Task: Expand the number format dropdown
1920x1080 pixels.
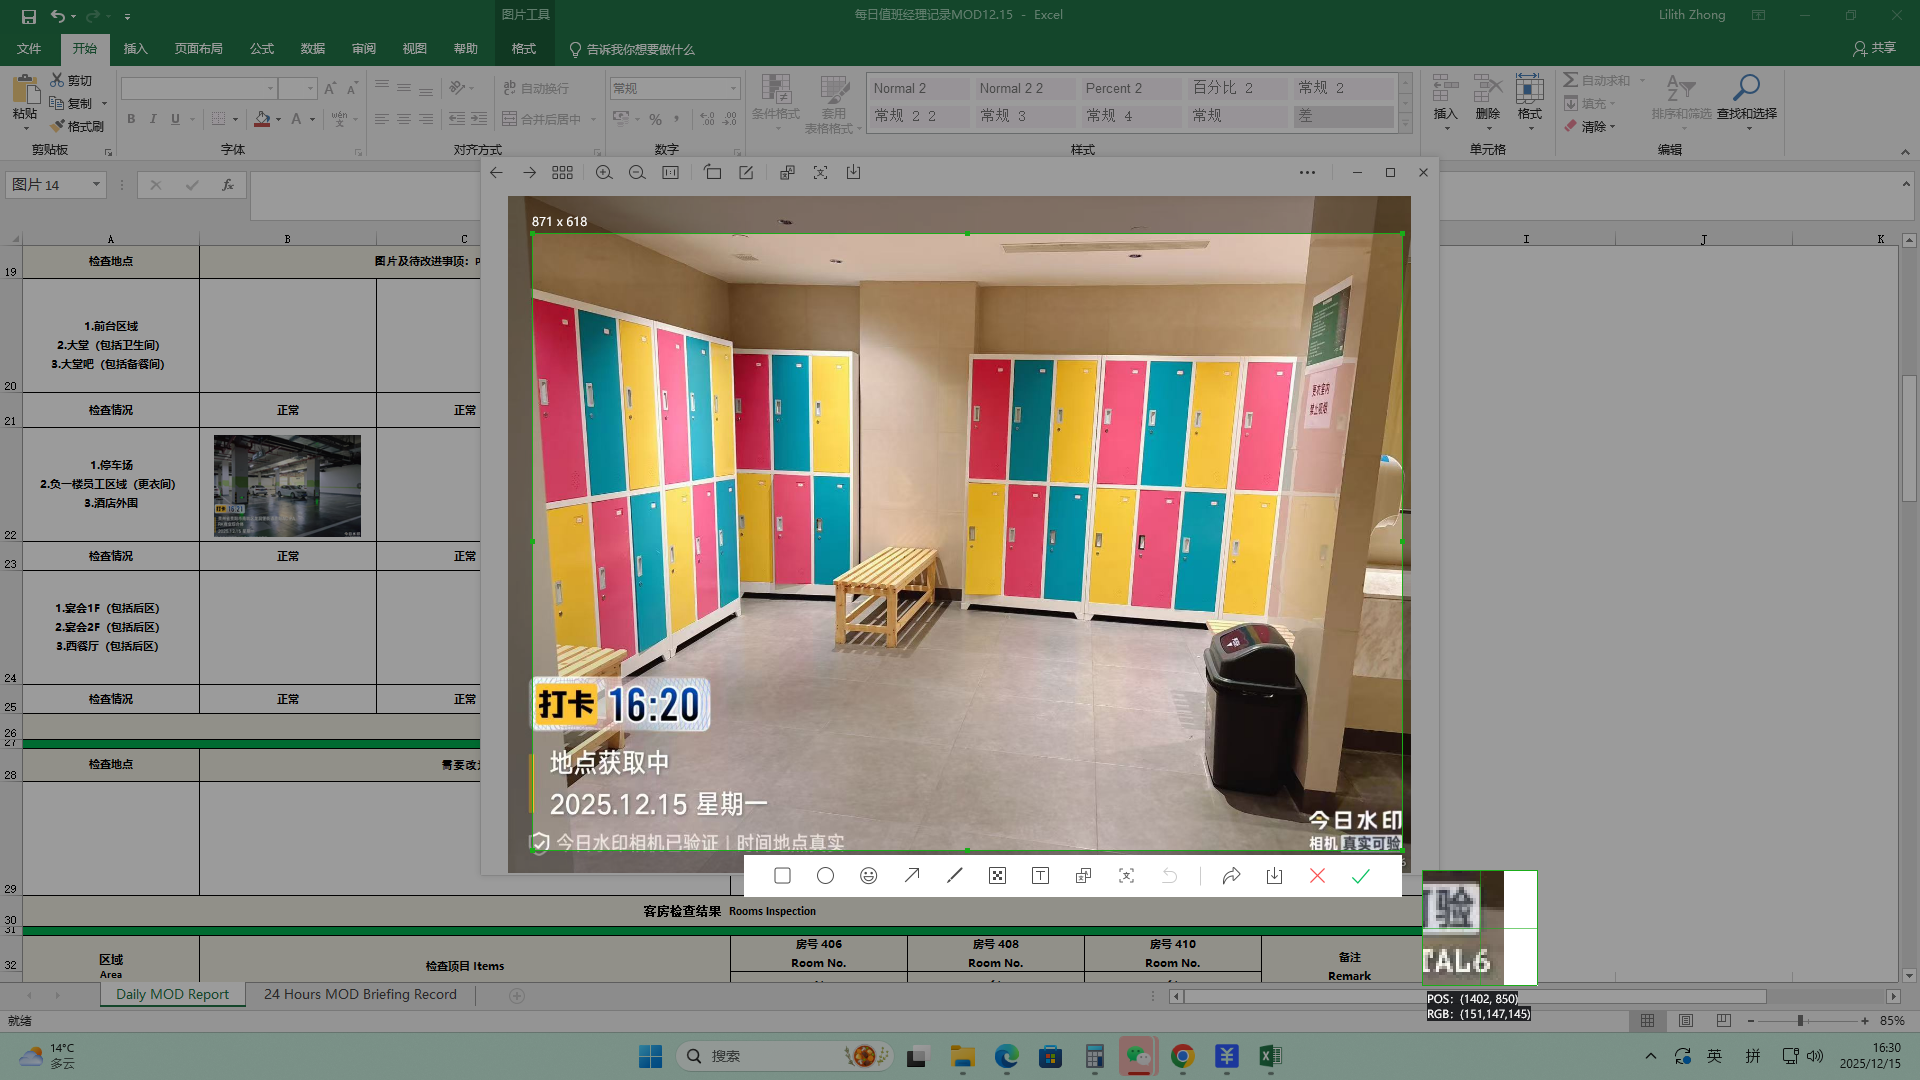Action: tap(733, 88)
